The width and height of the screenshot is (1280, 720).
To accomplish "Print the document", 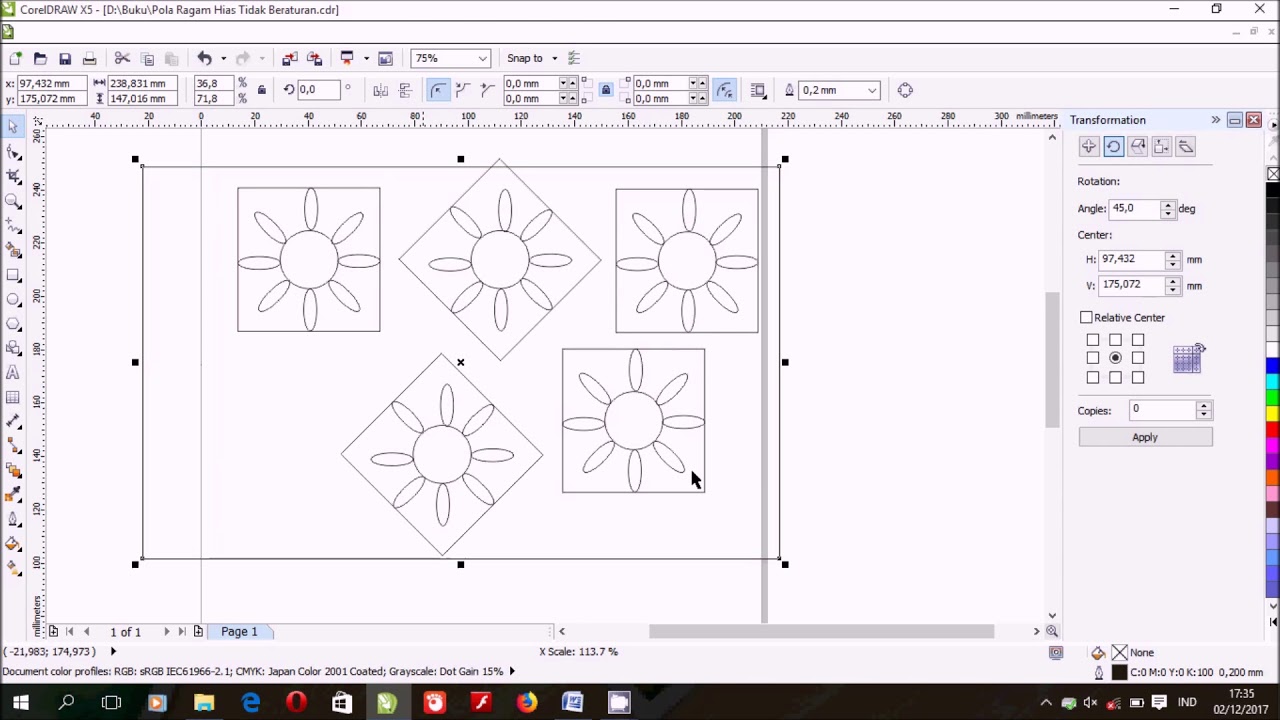I will click(89, 58).
